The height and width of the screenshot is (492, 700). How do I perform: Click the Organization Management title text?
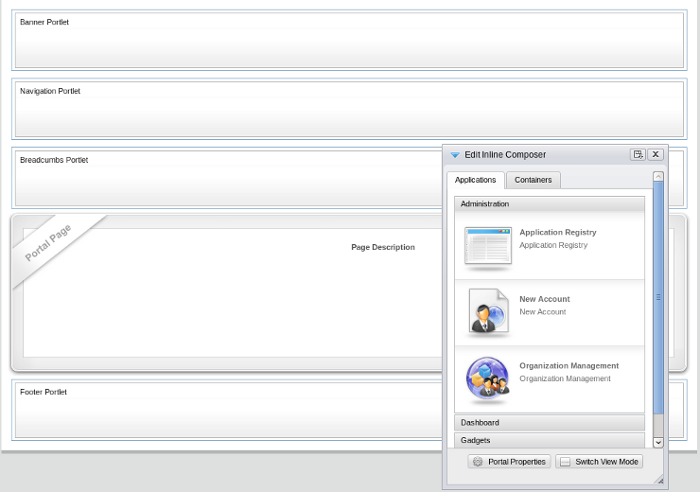pos(569,366)
